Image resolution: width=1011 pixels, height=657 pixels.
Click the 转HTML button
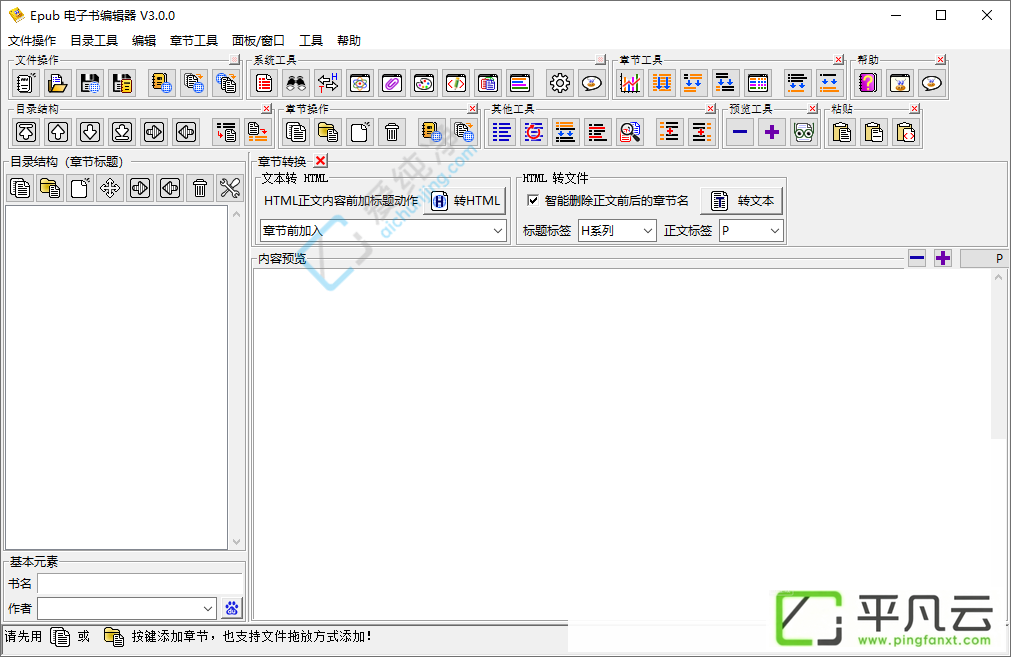click(465, 201)
